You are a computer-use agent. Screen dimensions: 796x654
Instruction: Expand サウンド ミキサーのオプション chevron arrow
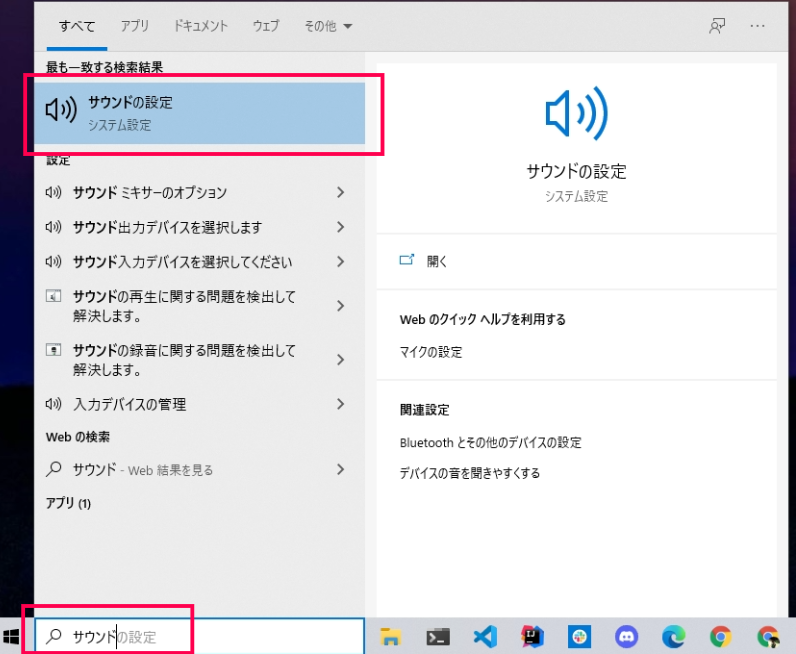(341, 192)
